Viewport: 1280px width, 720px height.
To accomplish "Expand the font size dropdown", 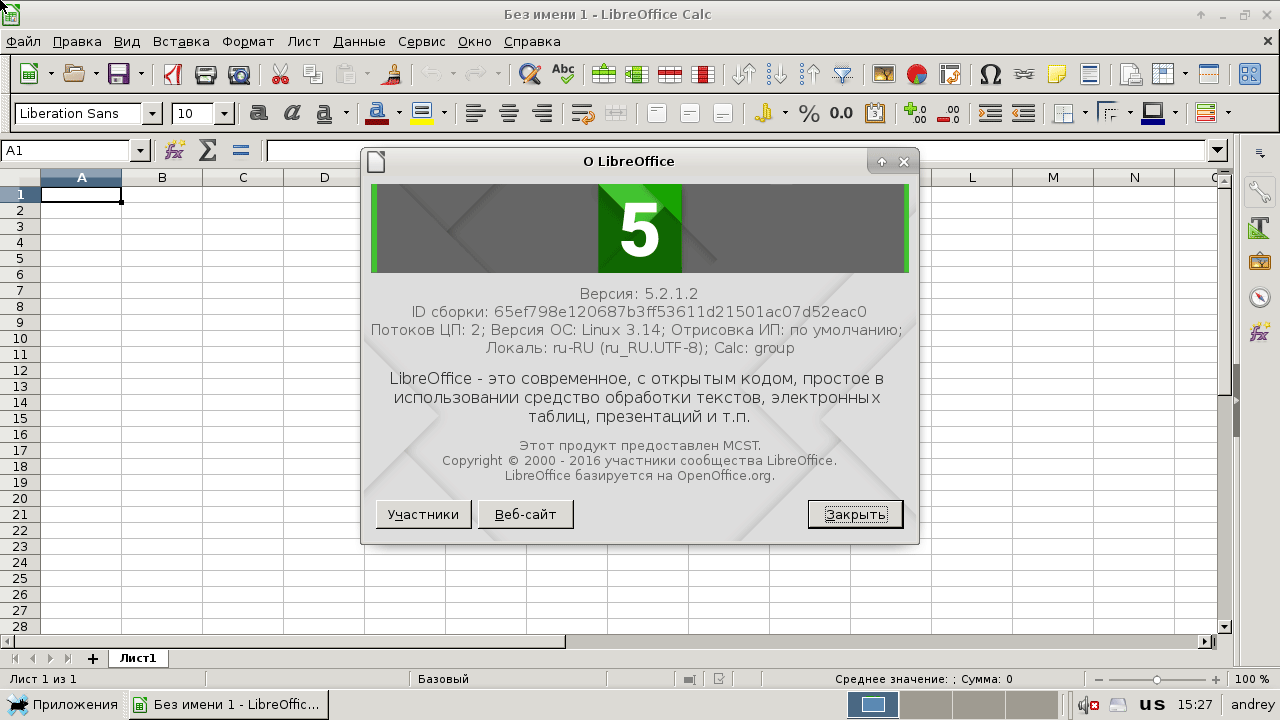I will point(224,113).
